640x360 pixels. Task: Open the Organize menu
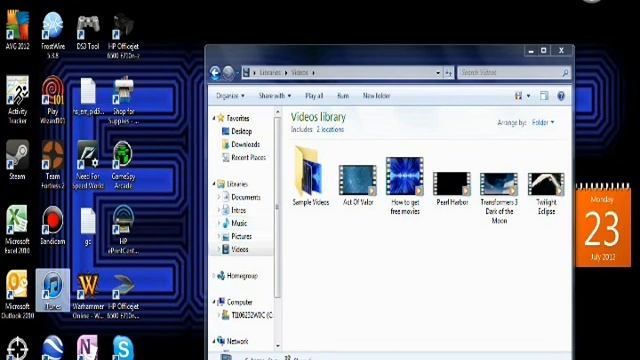tap(230, 96)
